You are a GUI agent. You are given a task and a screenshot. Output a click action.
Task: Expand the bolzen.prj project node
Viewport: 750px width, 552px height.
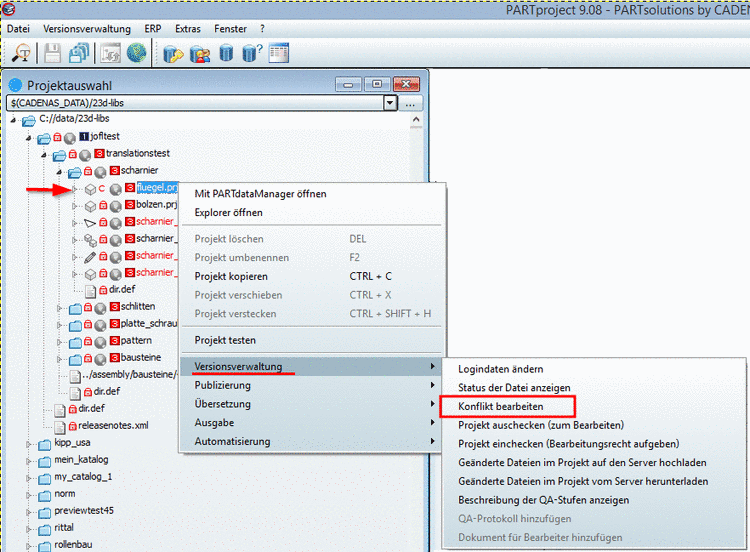pos(74,206)
